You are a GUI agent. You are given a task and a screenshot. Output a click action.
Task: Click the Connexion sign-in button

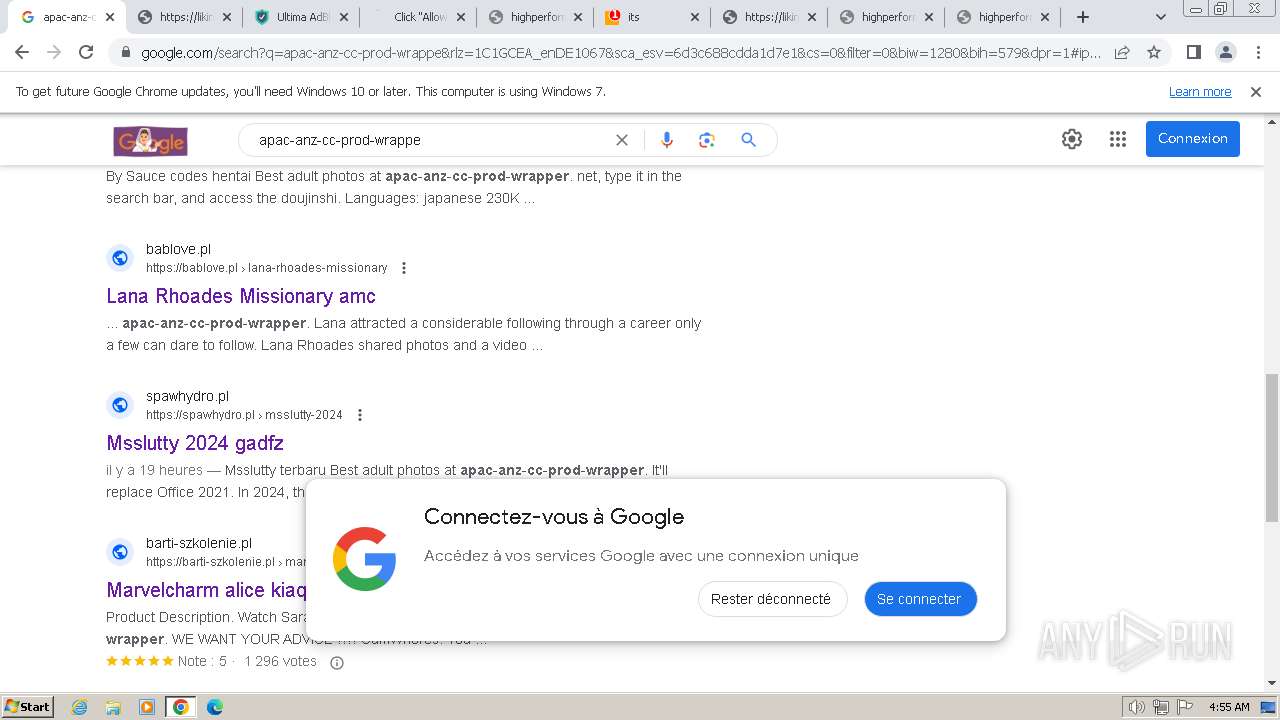coord(1193,139)
